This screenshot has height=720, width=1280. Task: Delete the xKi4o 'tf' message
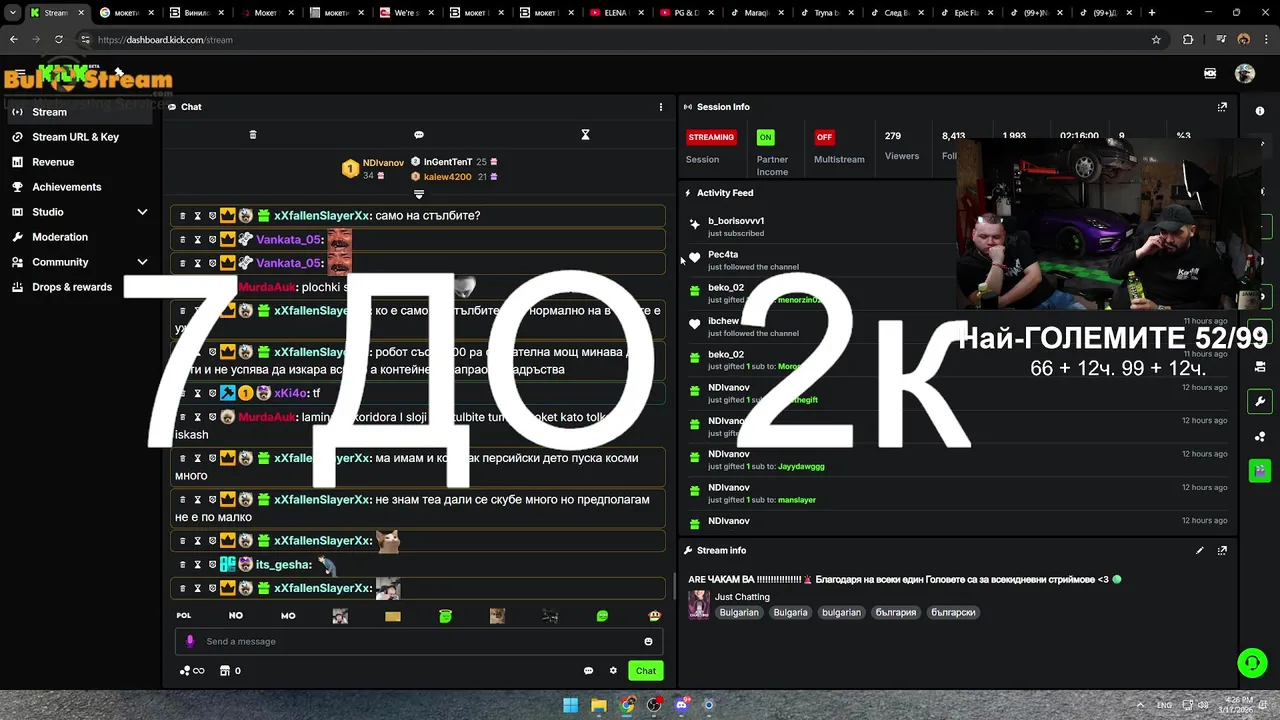point(182,394)
